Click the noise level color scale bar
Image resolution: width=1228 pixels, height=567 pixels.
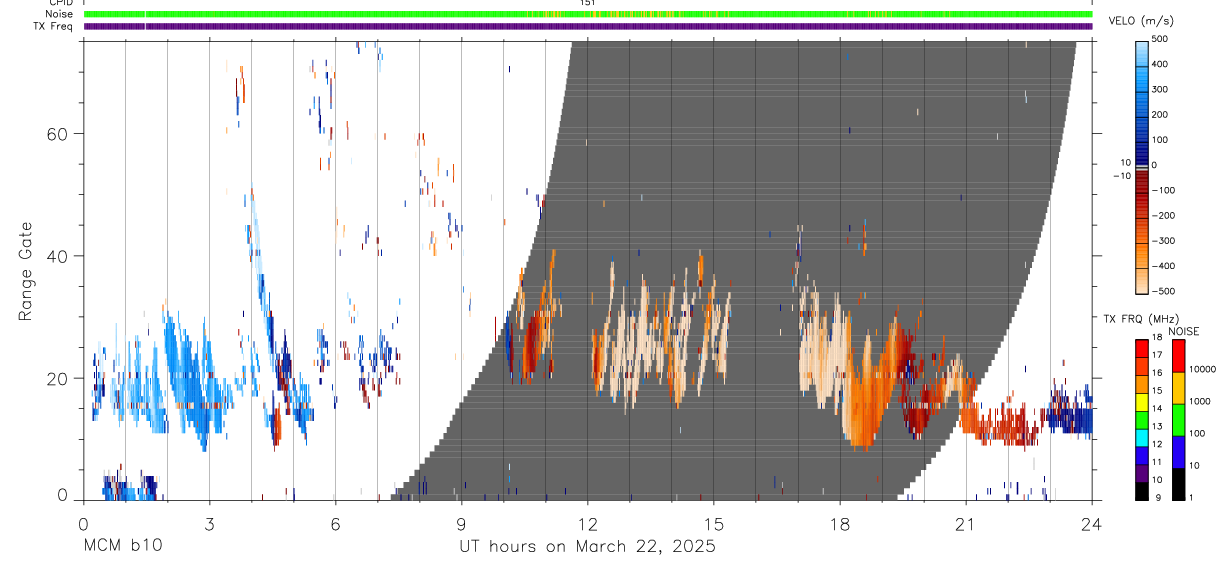(1179, 418)
